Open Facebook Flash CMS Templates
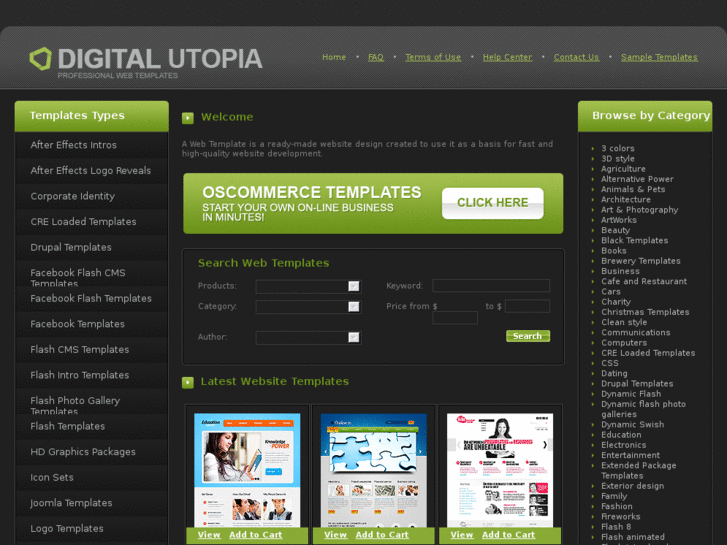This screenshot has height=545, width=727. pyautogui.click(x=77, y=277)
